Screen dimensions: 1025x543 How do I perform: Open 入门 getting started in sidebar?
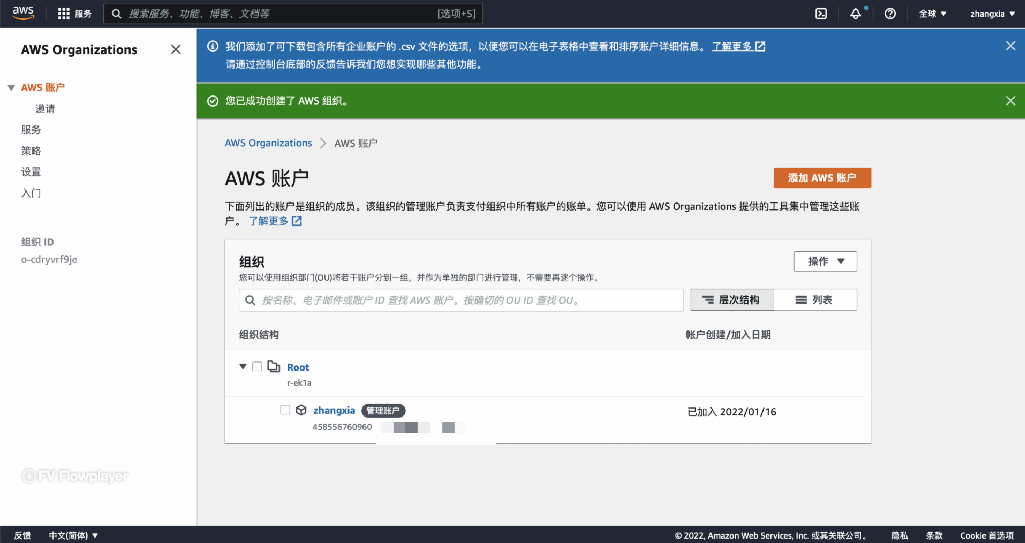(x=31, y=193)
